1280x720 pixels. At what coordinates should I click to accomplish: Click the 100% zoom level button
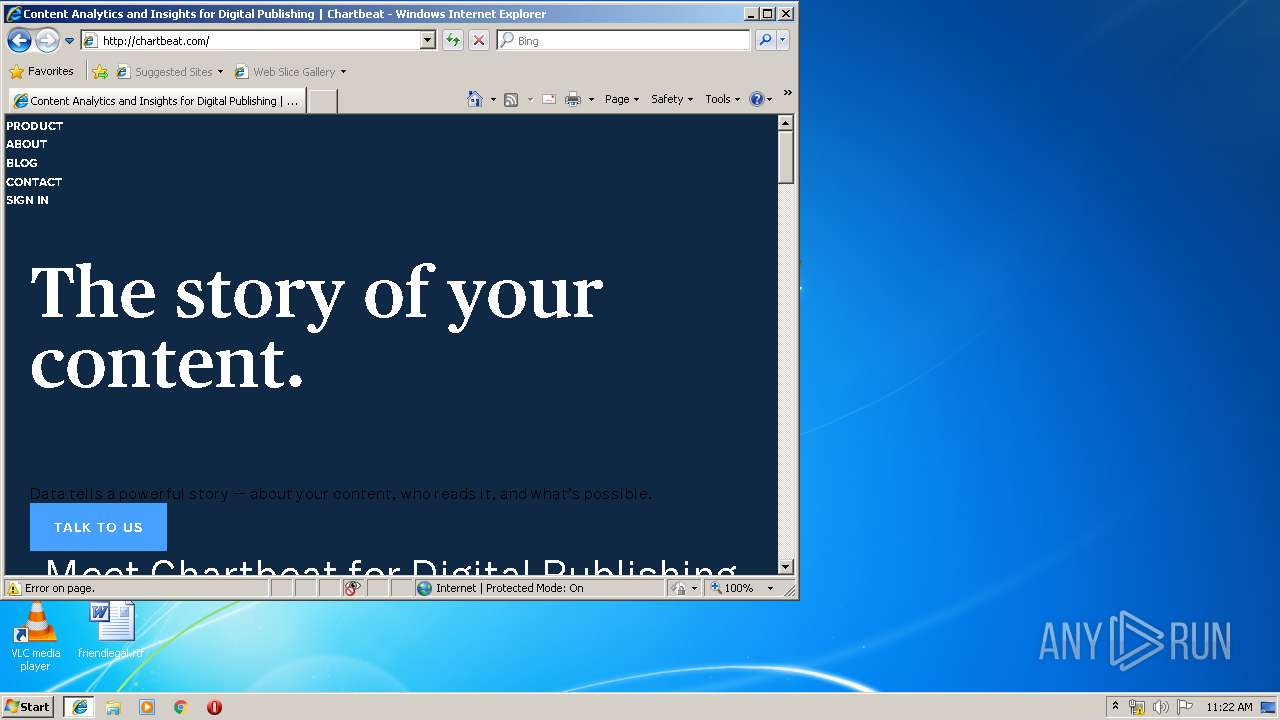click(734, 588)
